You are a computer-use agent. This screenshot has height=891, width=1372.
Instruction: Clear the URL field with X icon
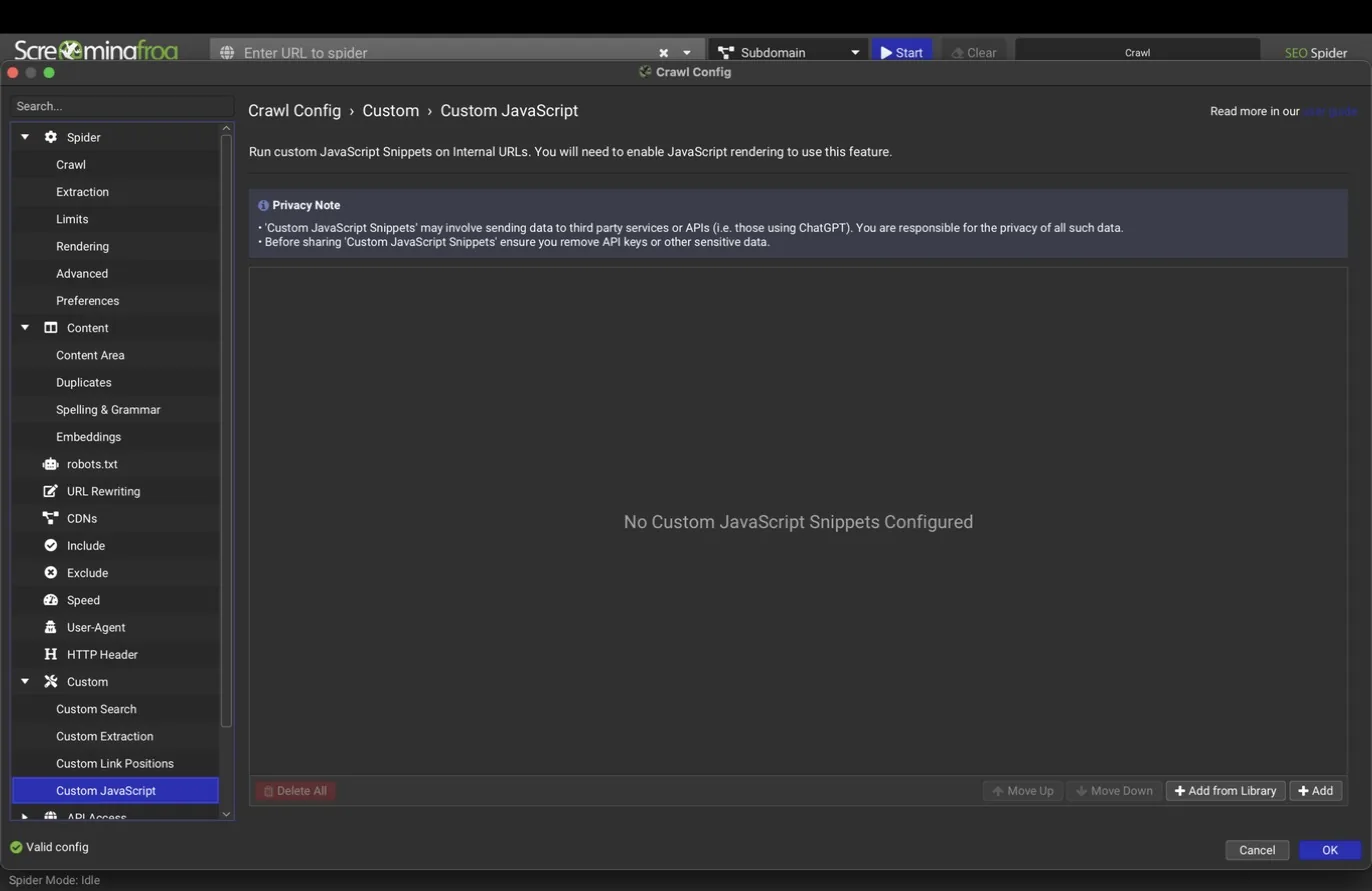[x=663, y=52]
